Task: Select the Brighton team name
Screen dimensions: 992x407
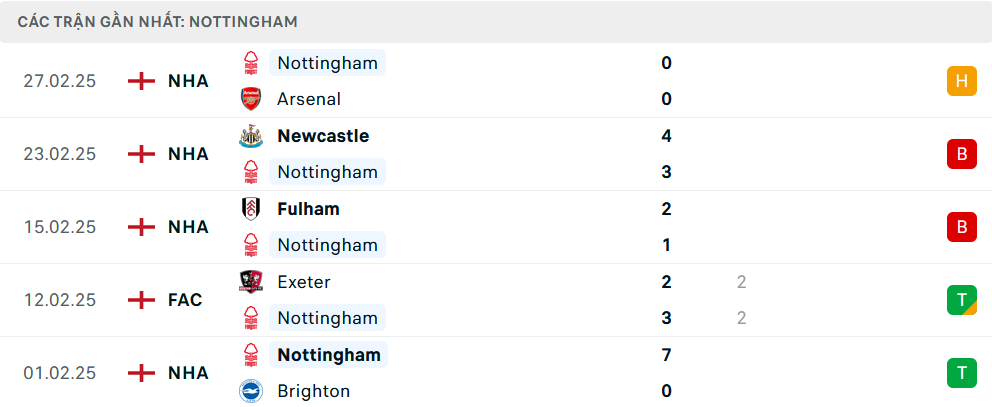Action: coord(314,391)
